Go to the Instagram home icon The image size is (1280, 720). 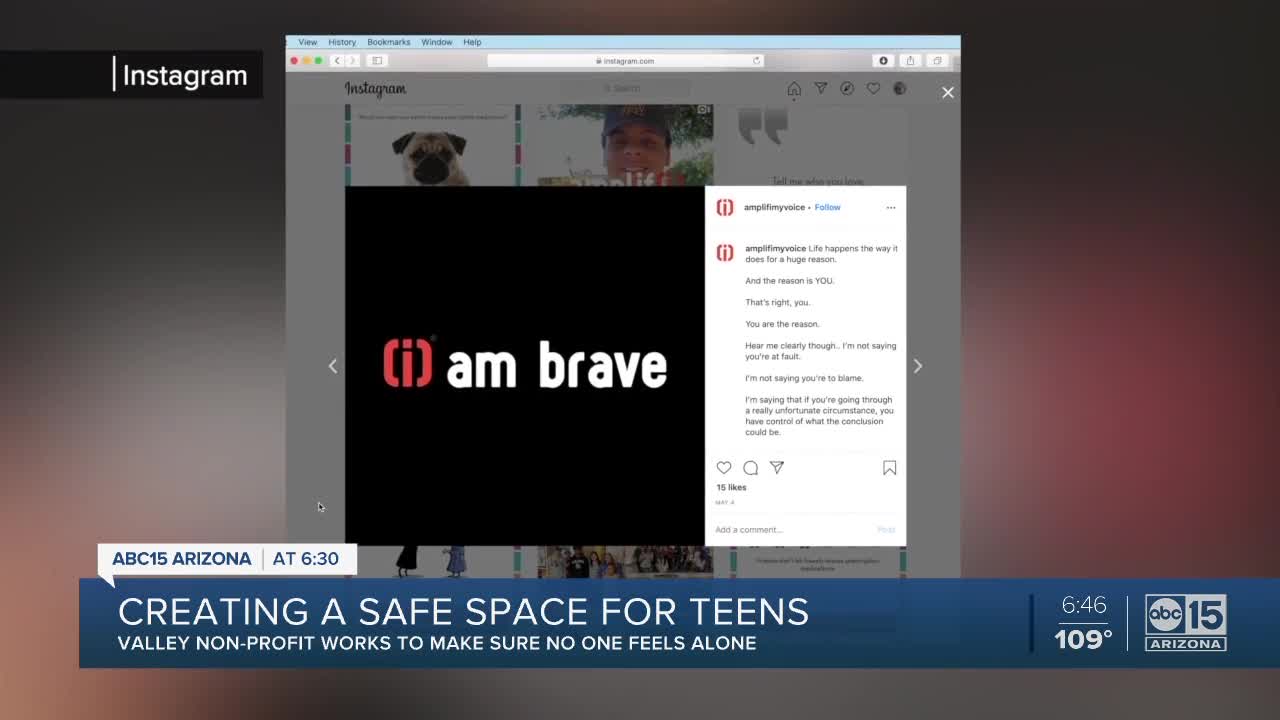tap(794, 89)
